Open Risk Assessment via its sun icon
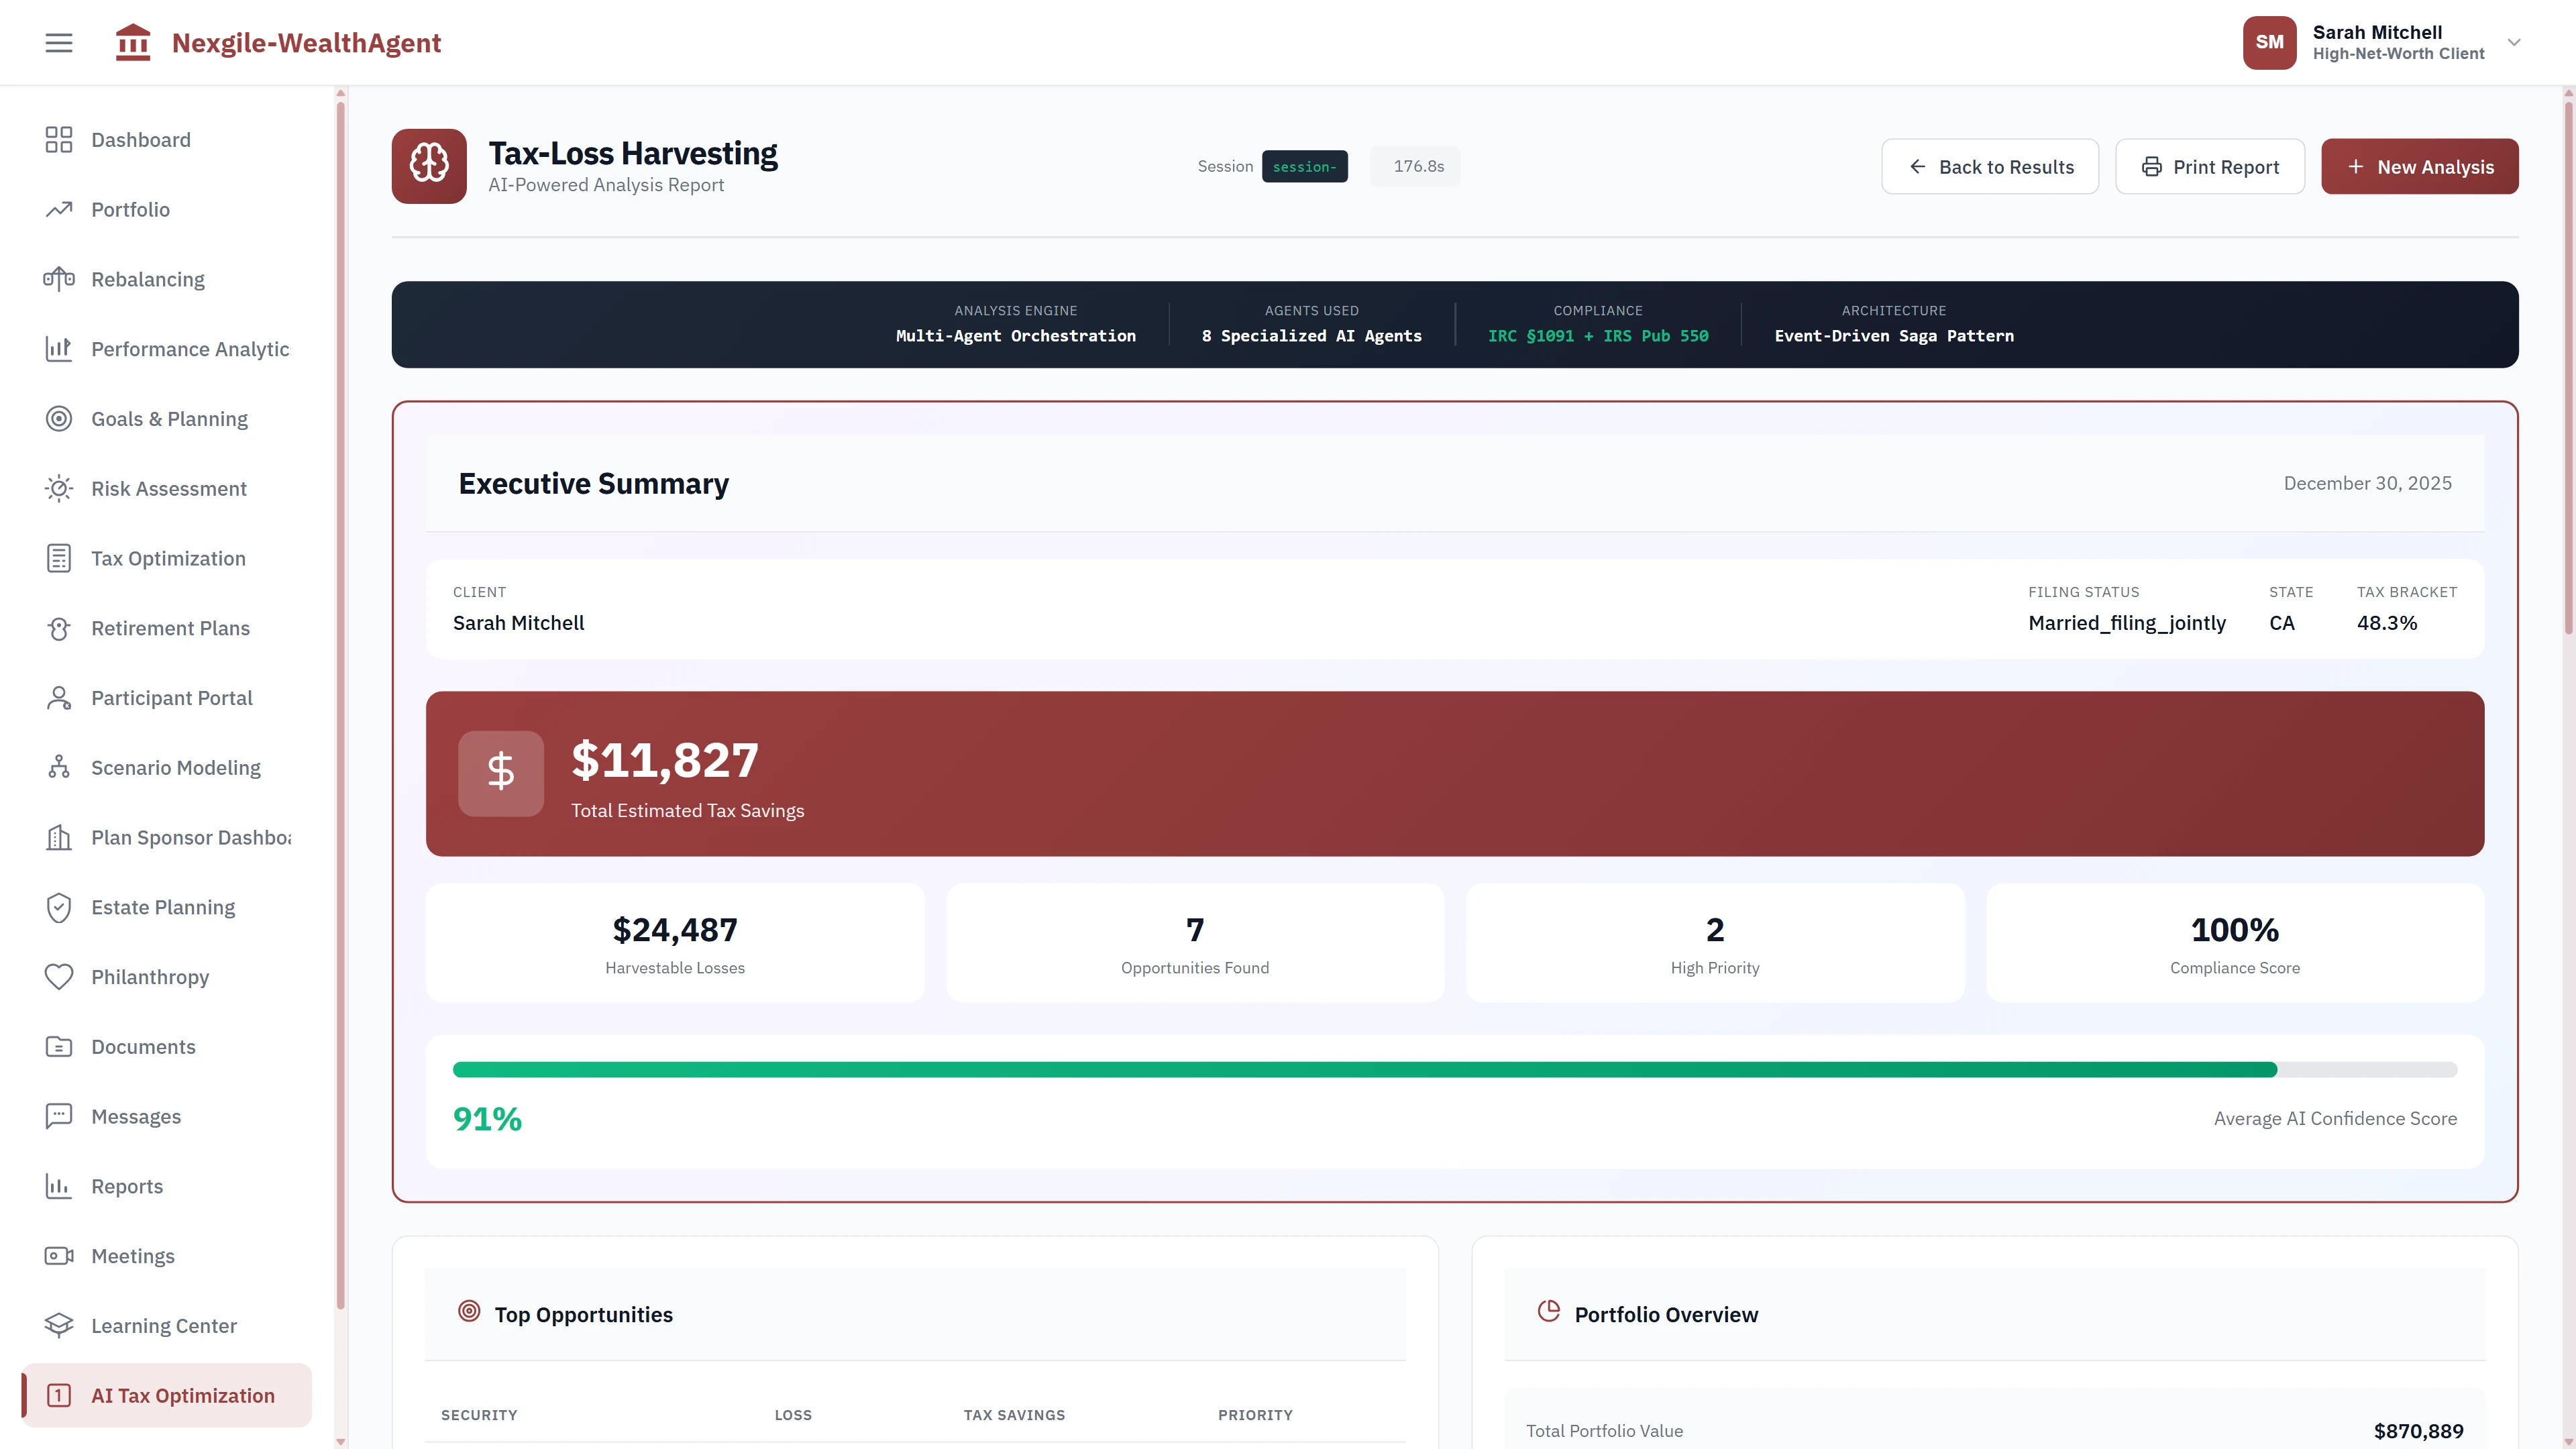The width and height of the screenshot is (2576, 1449). (x=58, y=488)
